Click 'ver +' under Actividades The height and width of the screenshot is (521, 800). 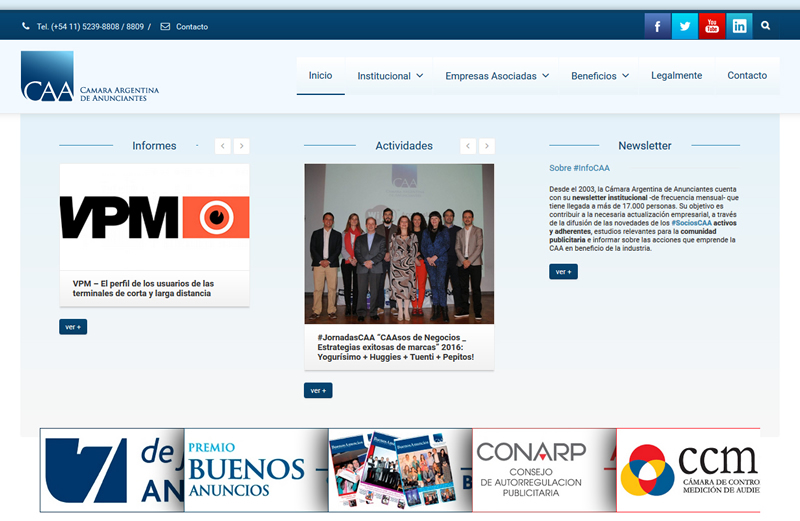click(318, 390)
